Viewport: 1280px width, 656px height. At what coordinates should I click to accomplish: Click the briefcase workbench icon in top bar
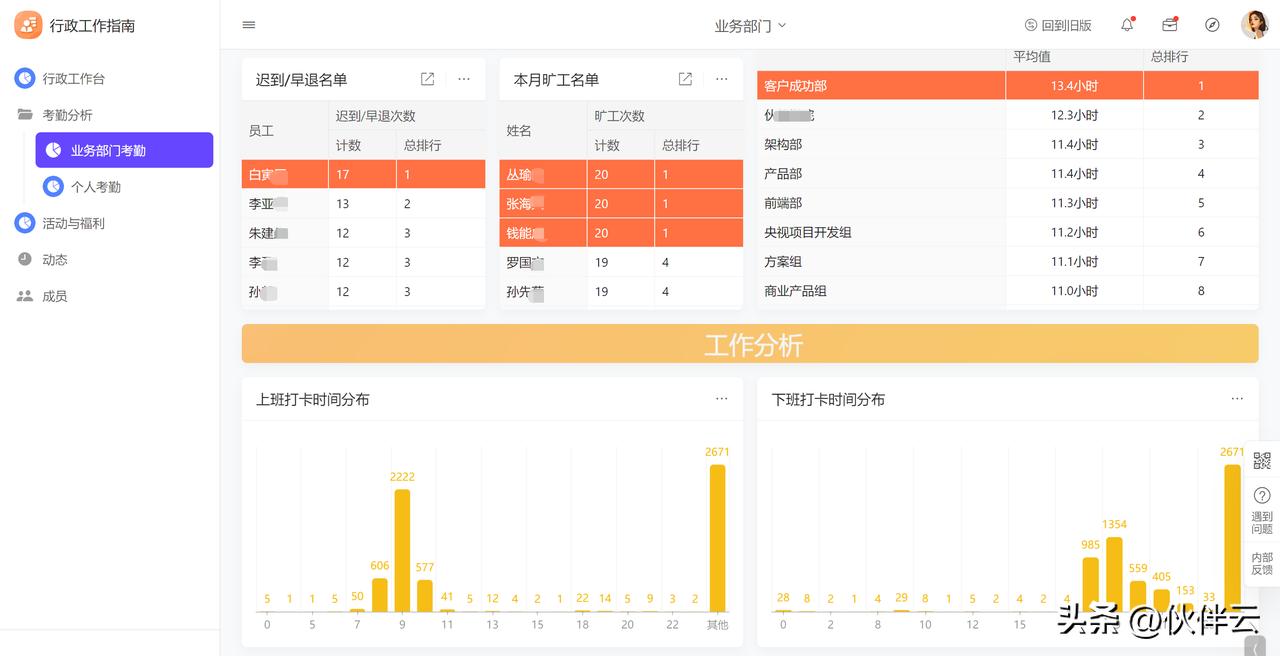(1169, 25)
